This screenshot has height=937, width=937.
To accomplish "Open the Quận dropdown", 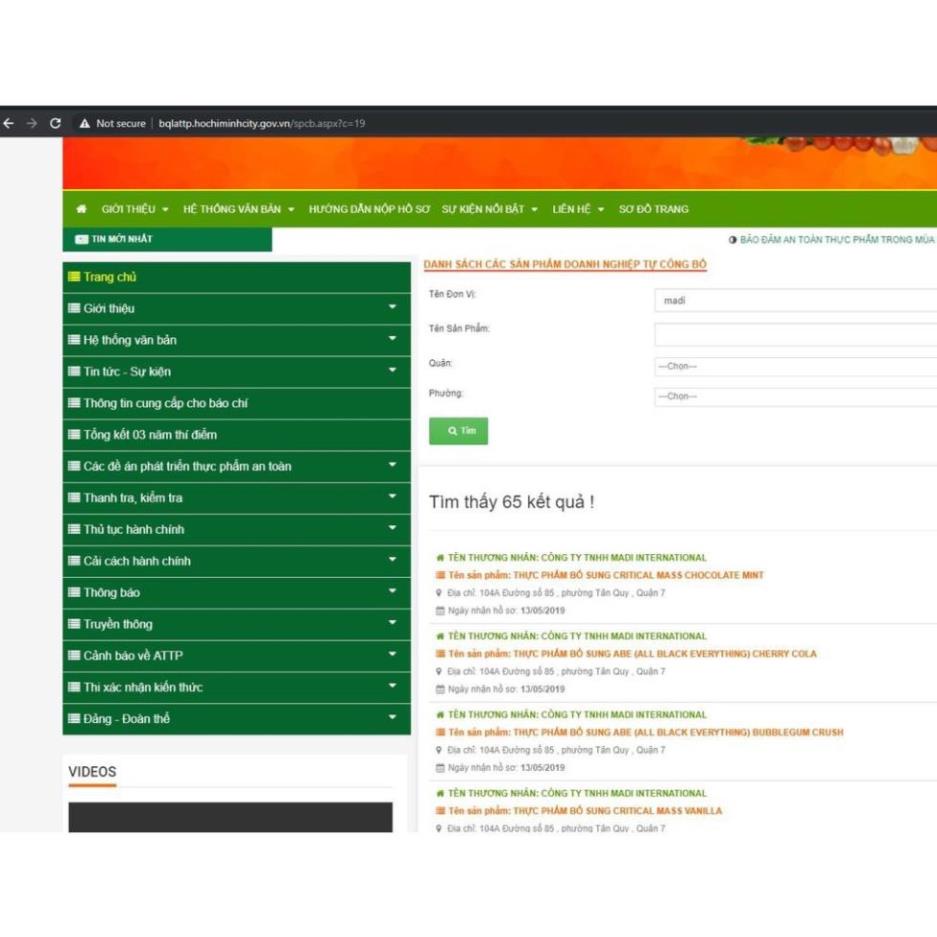I will (x=795, y=366).
